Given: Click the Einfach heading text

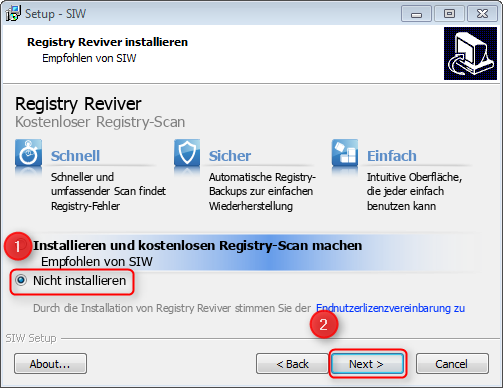Looking at the screenshot, I should [392, 156].
